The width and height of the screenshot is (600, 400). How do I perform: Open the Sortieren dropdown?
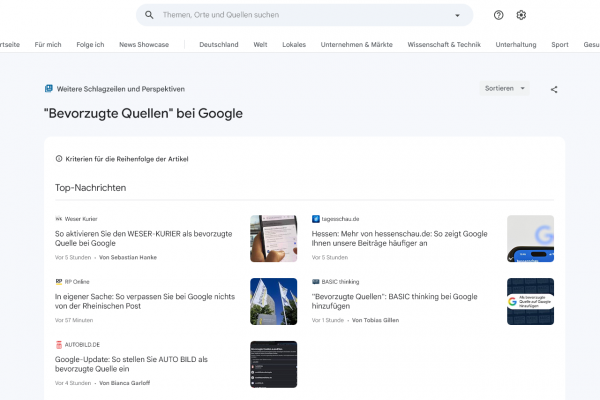click(x=504, y=88)
